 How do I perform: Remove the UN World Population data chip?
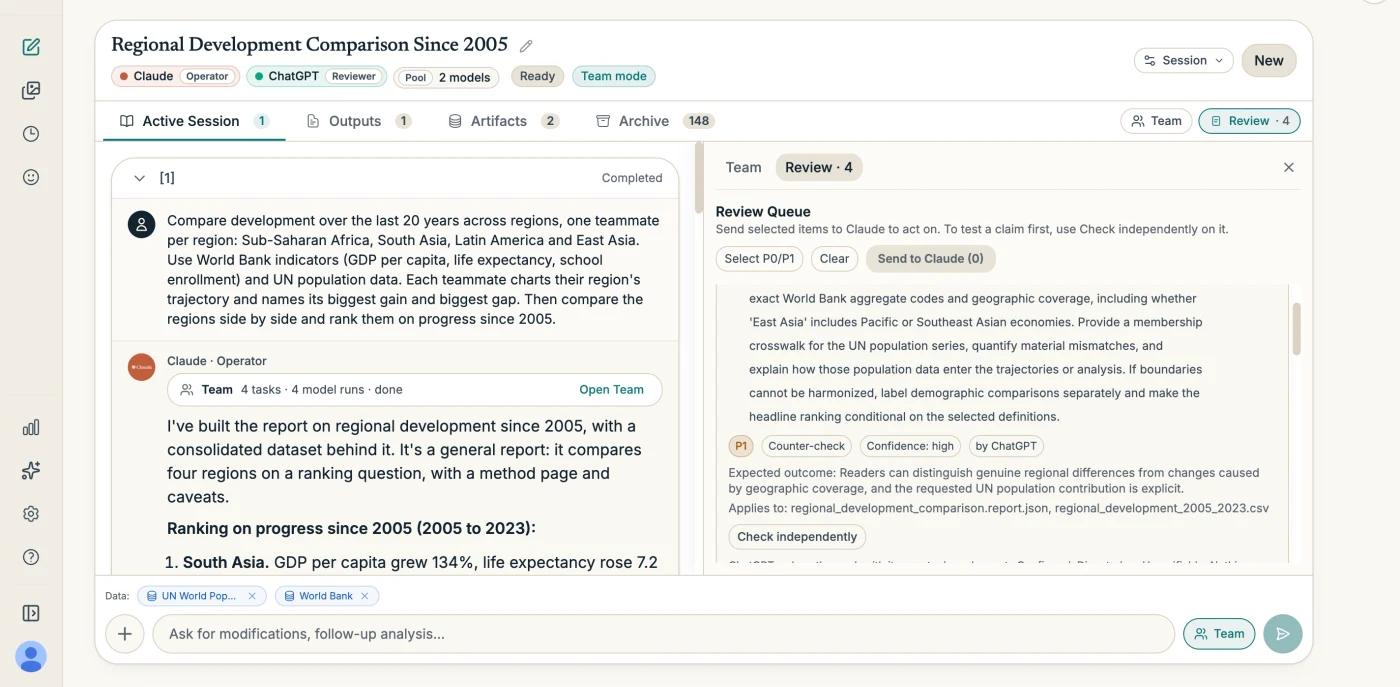pos(252,596)
